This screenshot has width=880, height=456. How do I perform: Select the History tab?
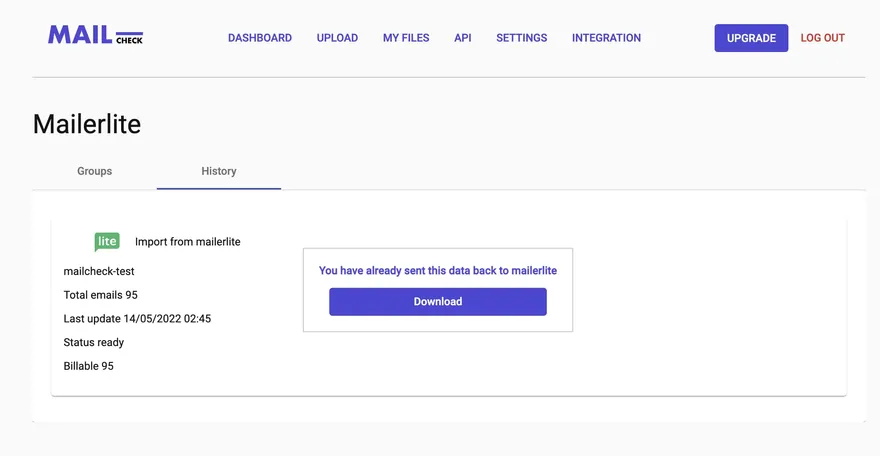(x=219, y=171)
